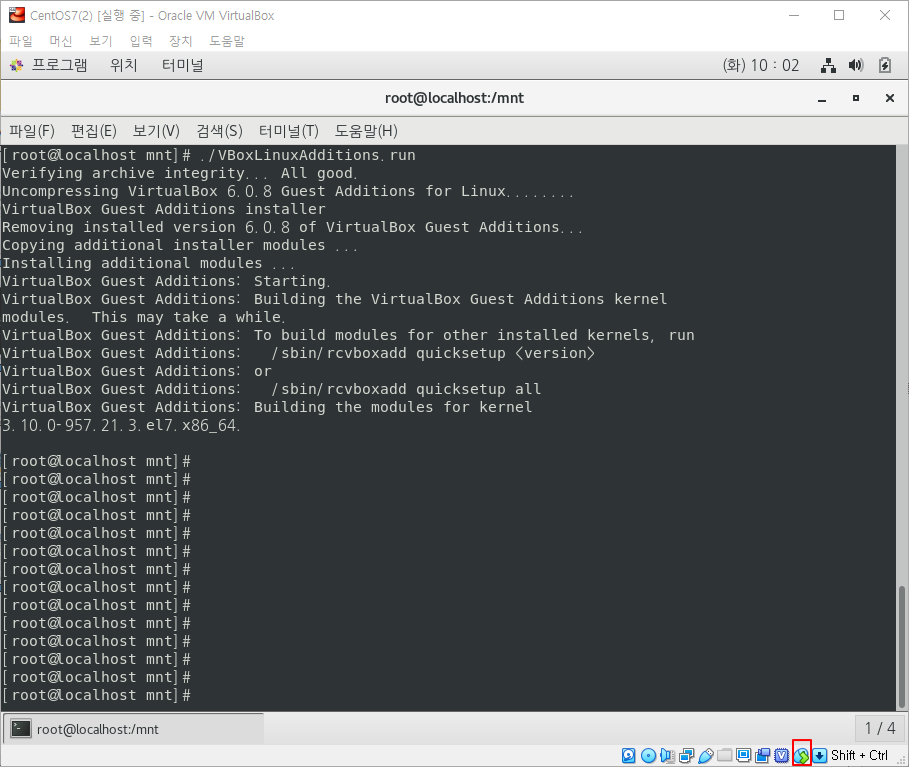Open the terminal 파일(F) menu
909x767 pixels.
32,131
